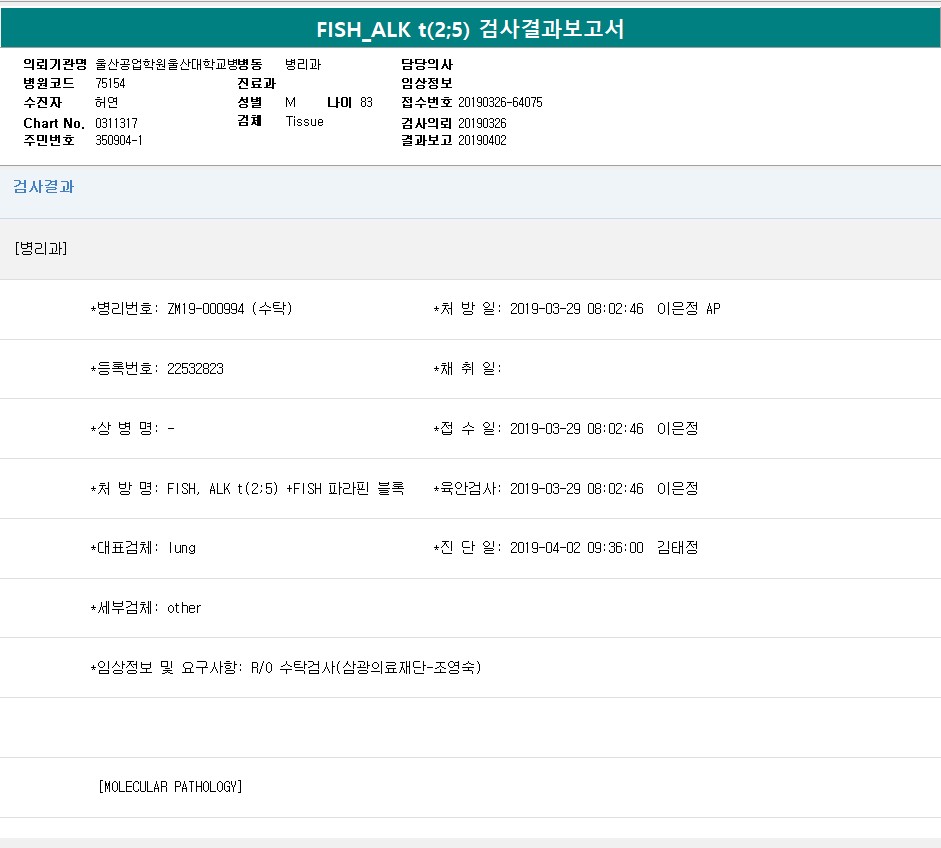Click the 임상정보 및 요구사항 line
The height and width of the screenshot is (848, 941).
[x=285, y=668]
